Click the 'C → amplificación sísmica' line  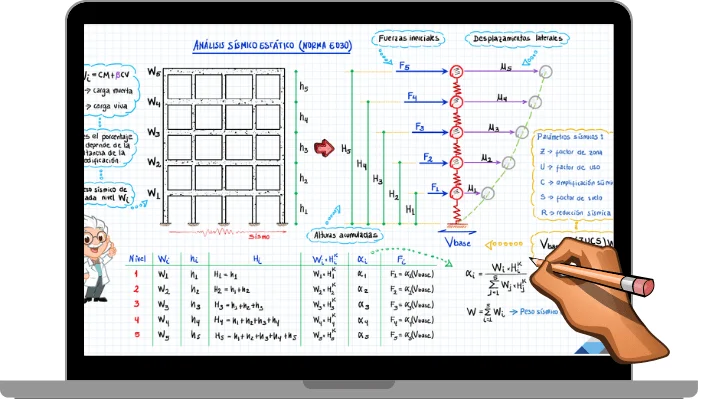coord(576,183)
